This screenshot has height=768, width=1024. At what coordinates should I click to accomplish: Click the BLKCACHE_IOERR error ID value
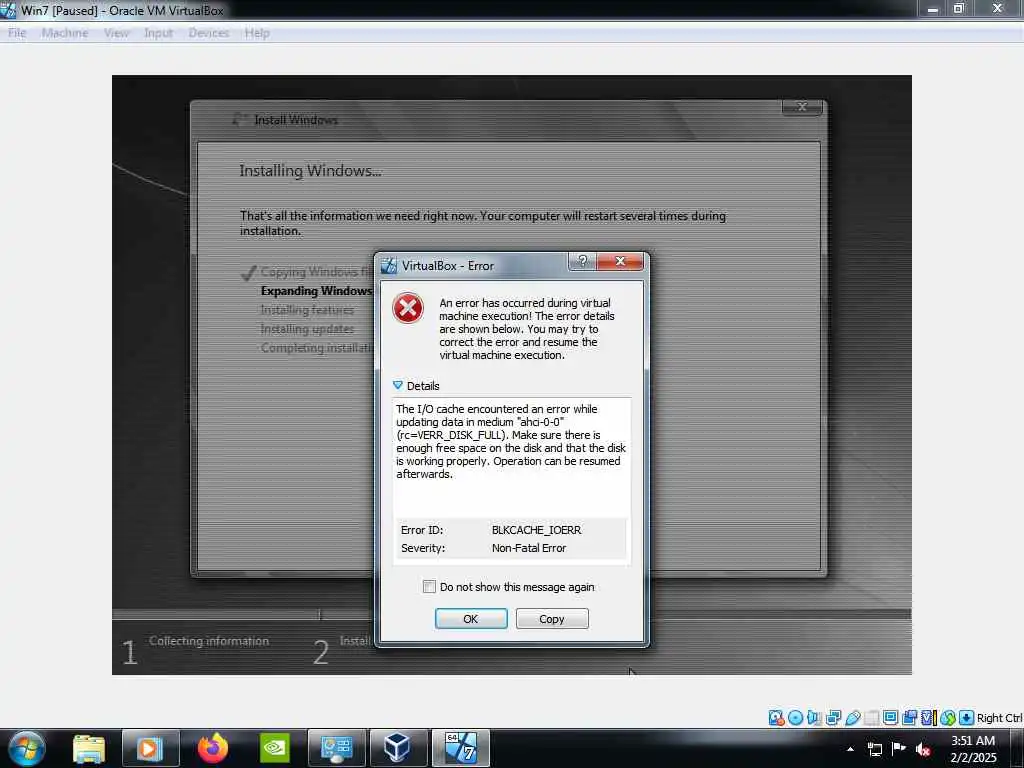coord(536,530)
